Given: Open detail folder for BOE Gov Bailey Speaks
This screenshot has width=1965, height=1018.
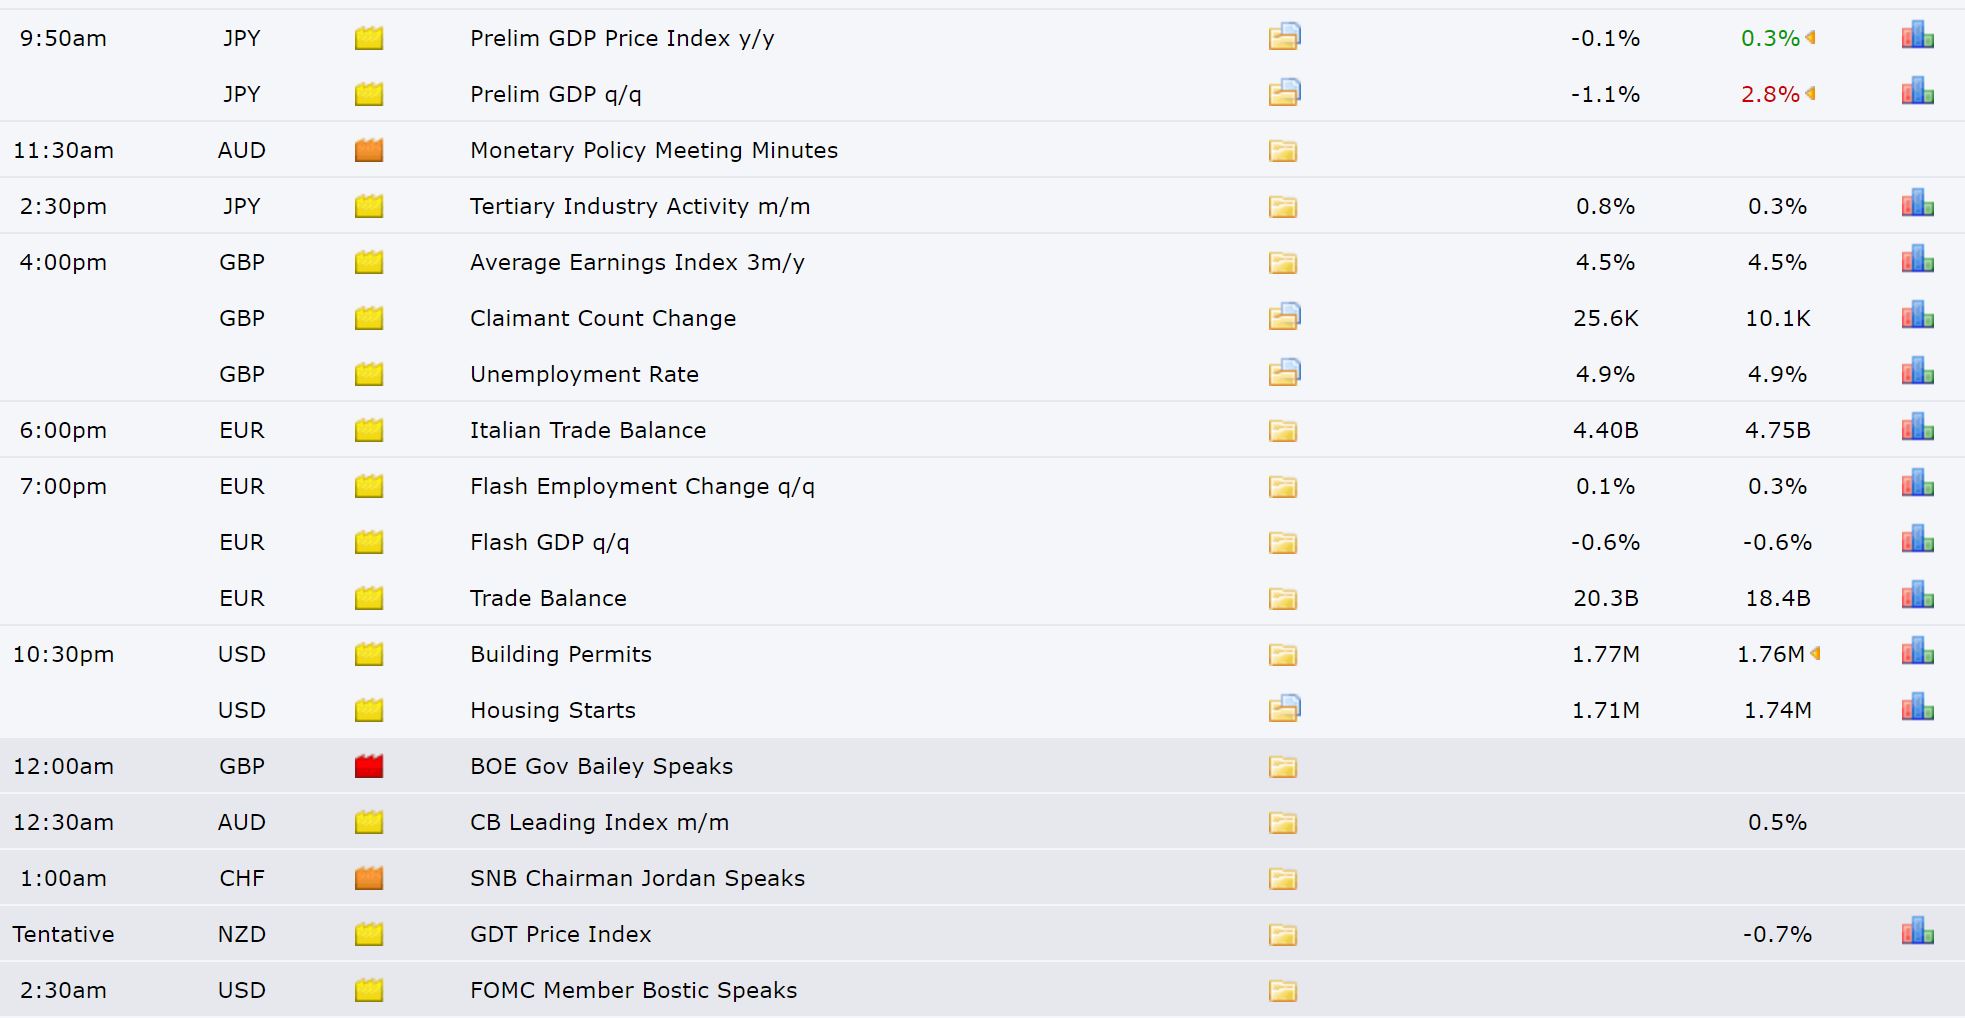Looking at the screenshot, I should pyautogui.click(x=1283, y=767).
